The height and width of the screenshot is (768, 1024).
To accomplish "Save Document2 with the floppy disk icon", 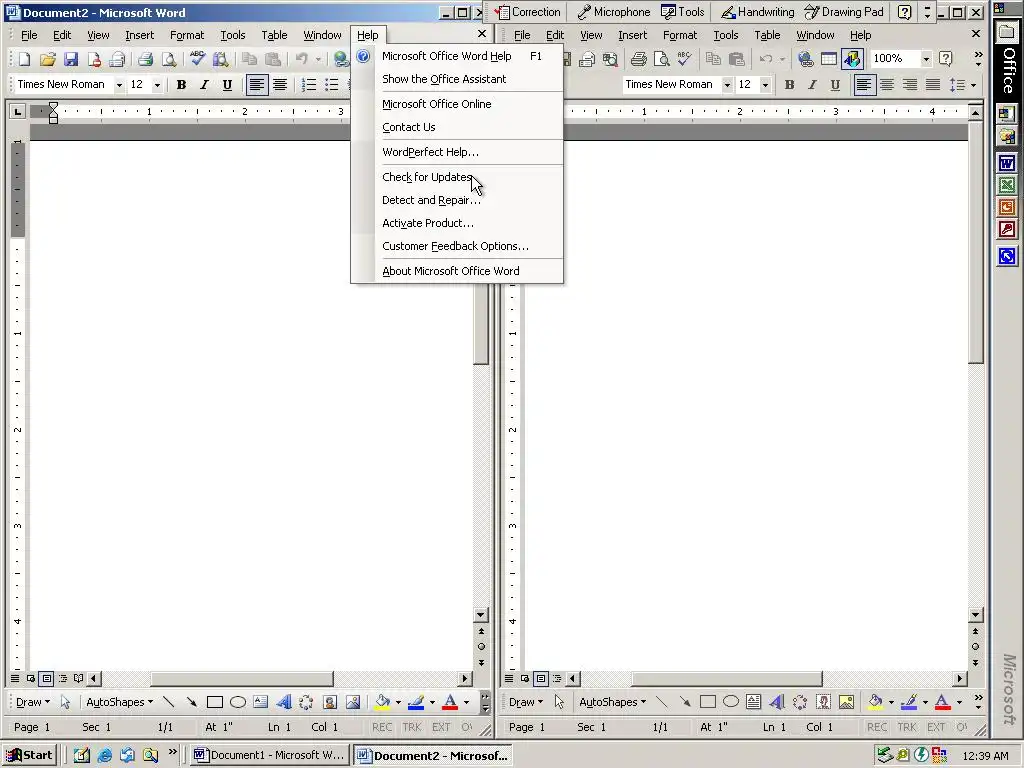I will coord(71,59).
